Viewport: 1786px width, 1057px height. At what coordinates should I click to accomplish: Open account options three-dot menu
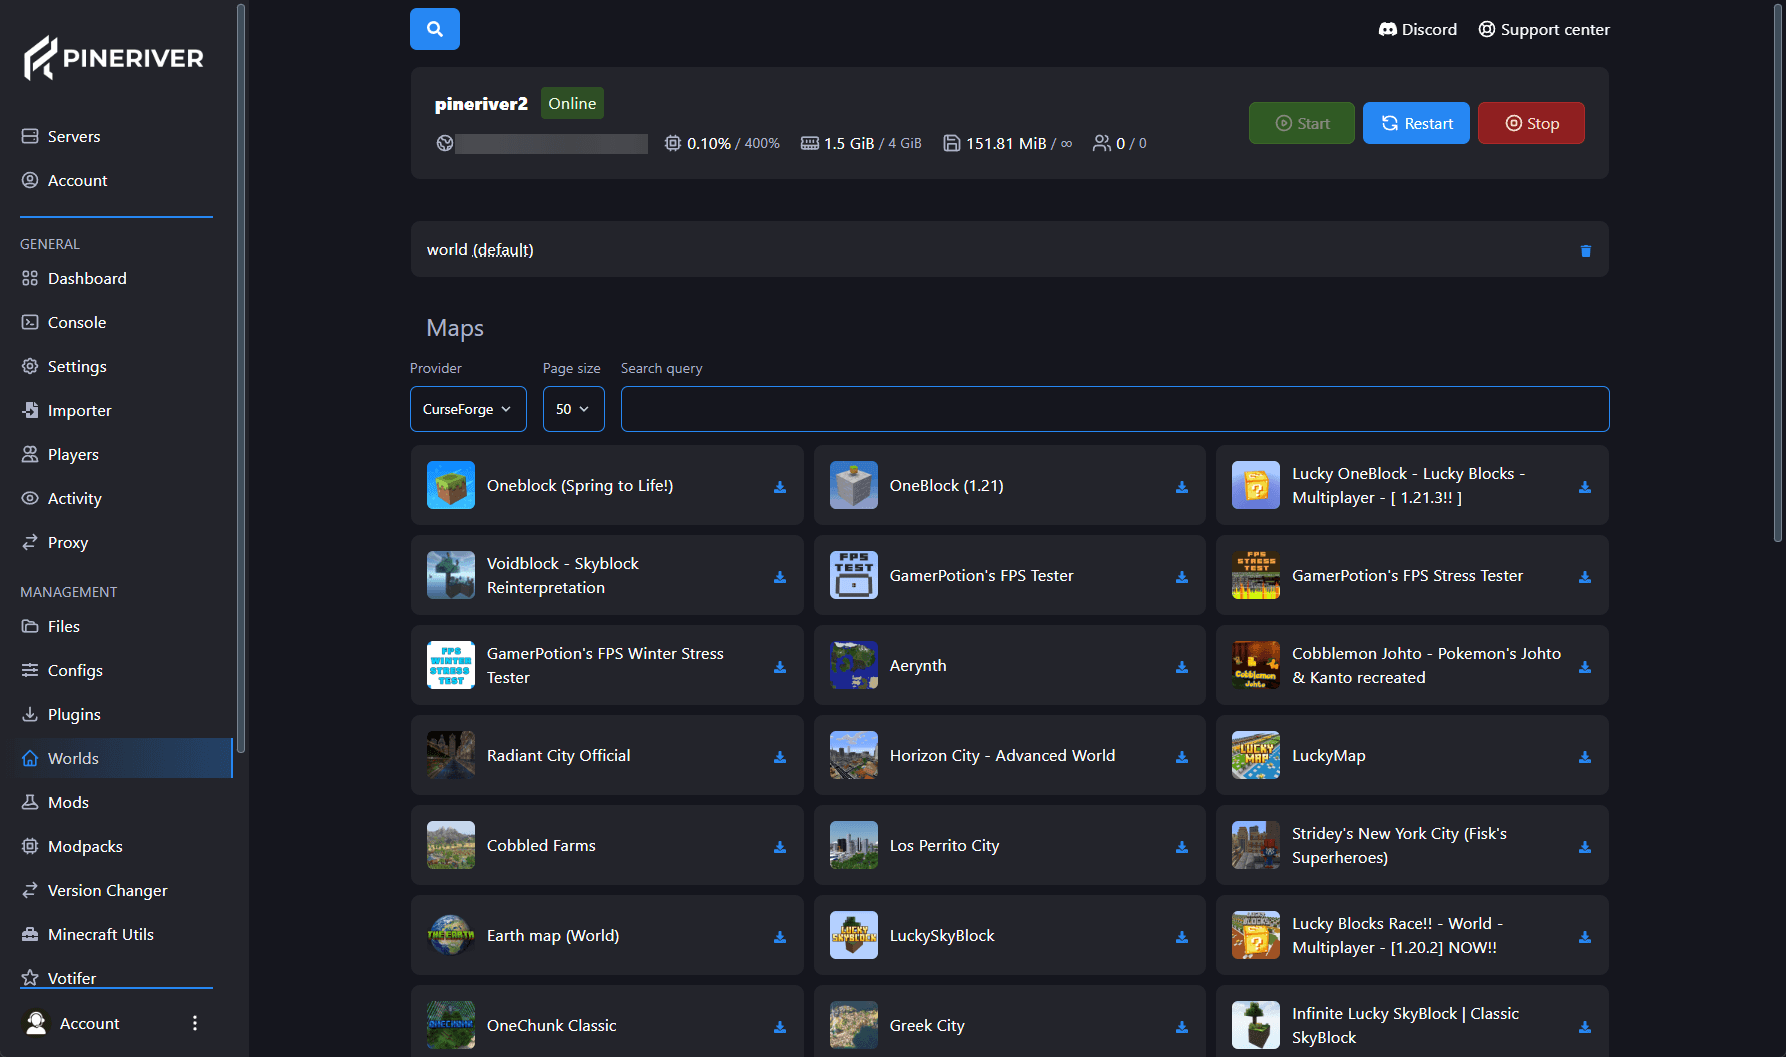[x=195, y=1023]
